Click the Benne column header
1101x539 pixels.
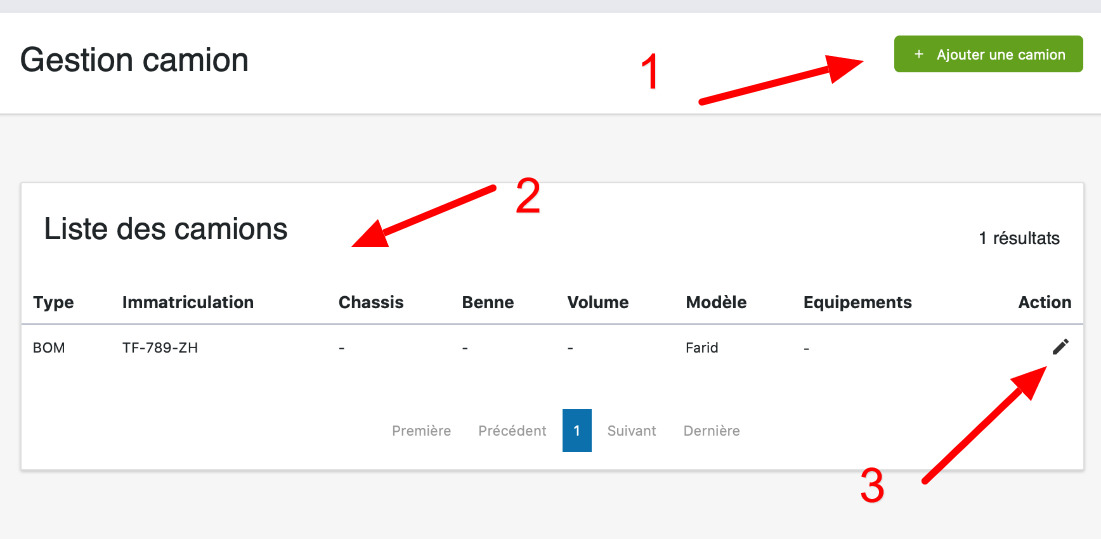[x=488, y=302]
